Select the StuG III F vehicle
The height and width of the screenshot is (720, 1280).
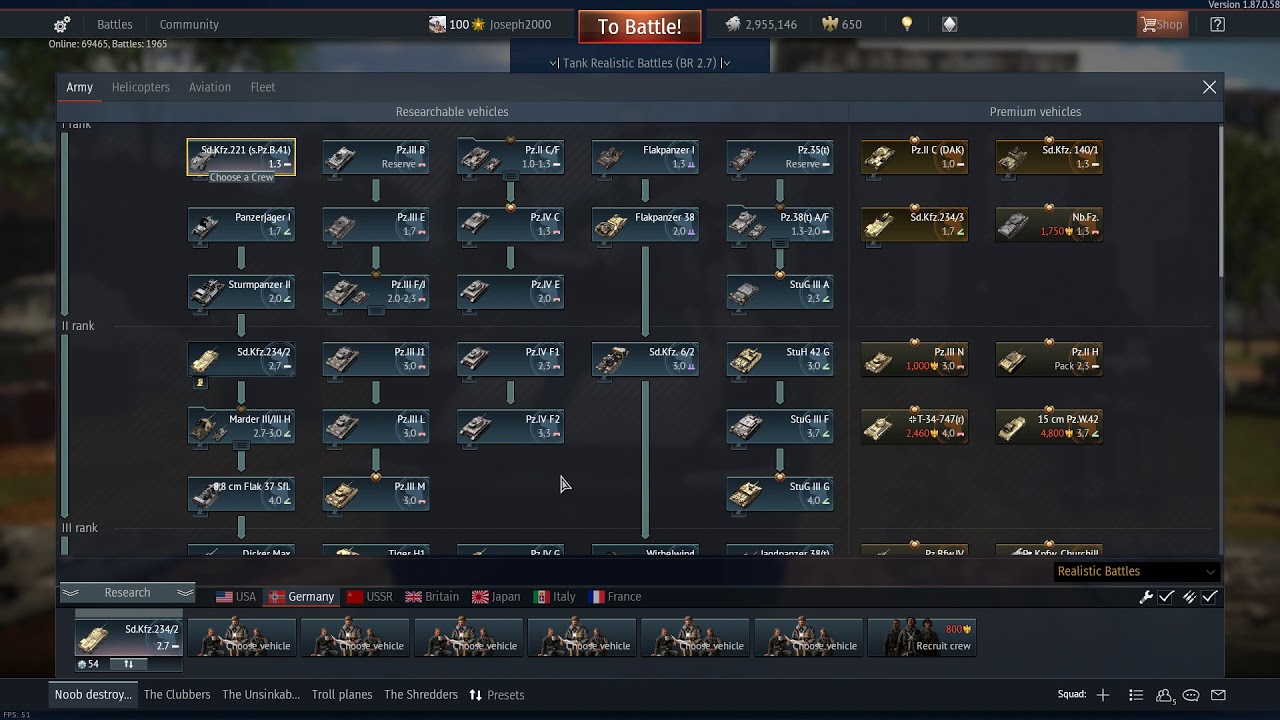(x=780, y=426)
